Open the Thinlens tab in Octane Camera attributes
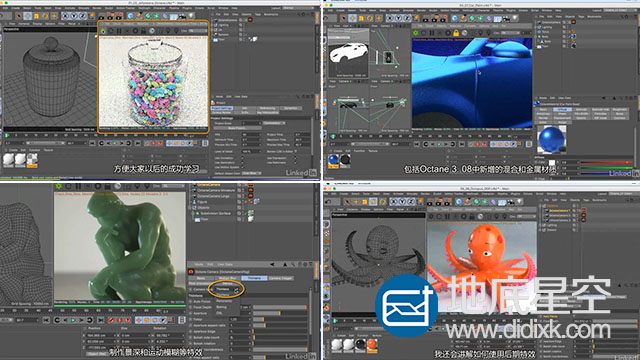This screenshot has height=360, width=640. click(x=254, y=278)
